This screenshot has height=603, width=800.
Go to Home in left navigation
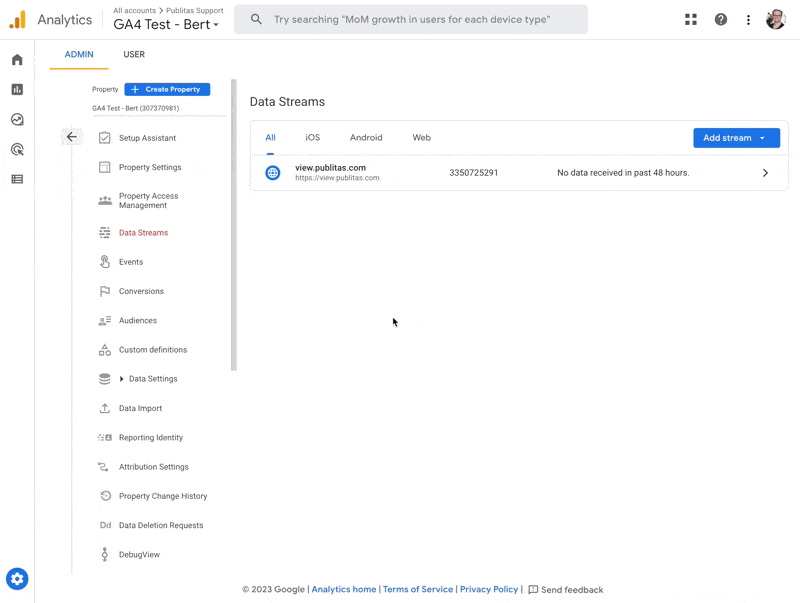pyautogui.click(x=17, y=60)
